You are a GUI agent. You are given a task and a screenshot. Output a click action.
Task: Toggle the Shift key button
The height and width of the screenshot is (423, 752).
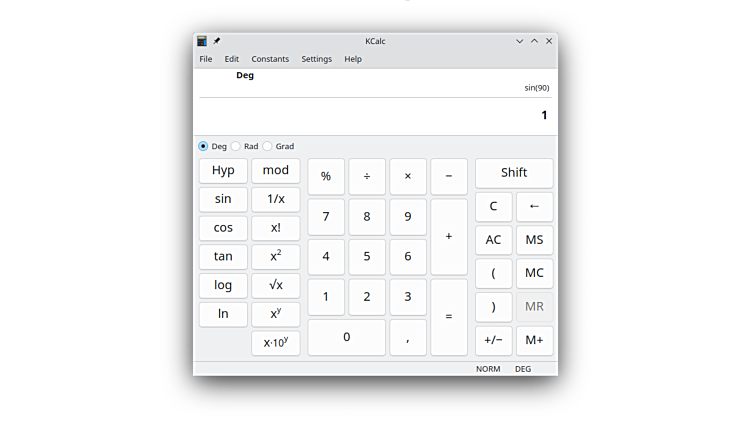point(514,173)
